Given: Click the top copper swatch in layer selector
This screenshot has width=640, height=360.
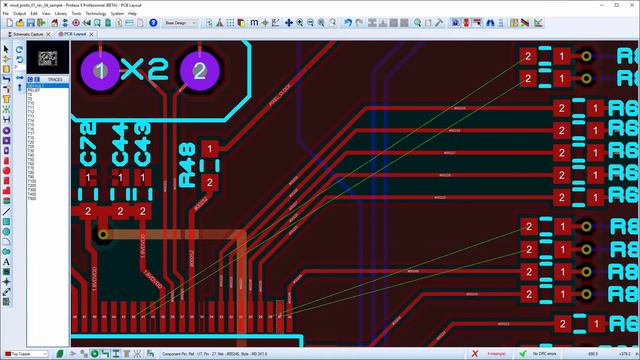Looking at the screenshot, I should coord(8,354).
